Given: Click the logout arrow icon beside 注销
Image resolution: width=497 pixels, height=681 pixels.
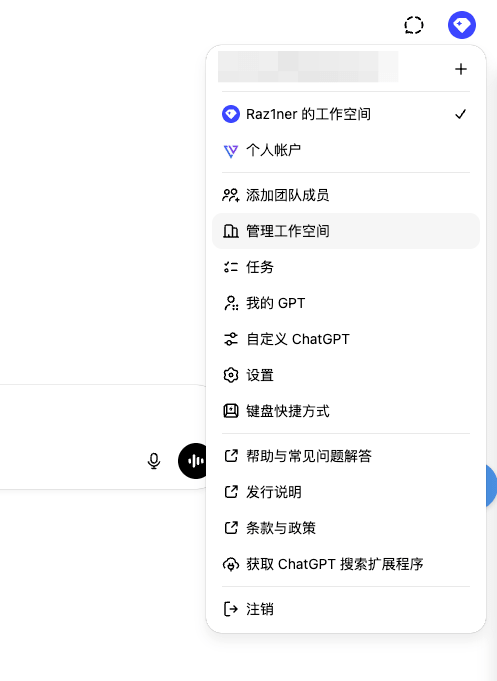Looking at the screenshot, I should click(x=231, y=609).
